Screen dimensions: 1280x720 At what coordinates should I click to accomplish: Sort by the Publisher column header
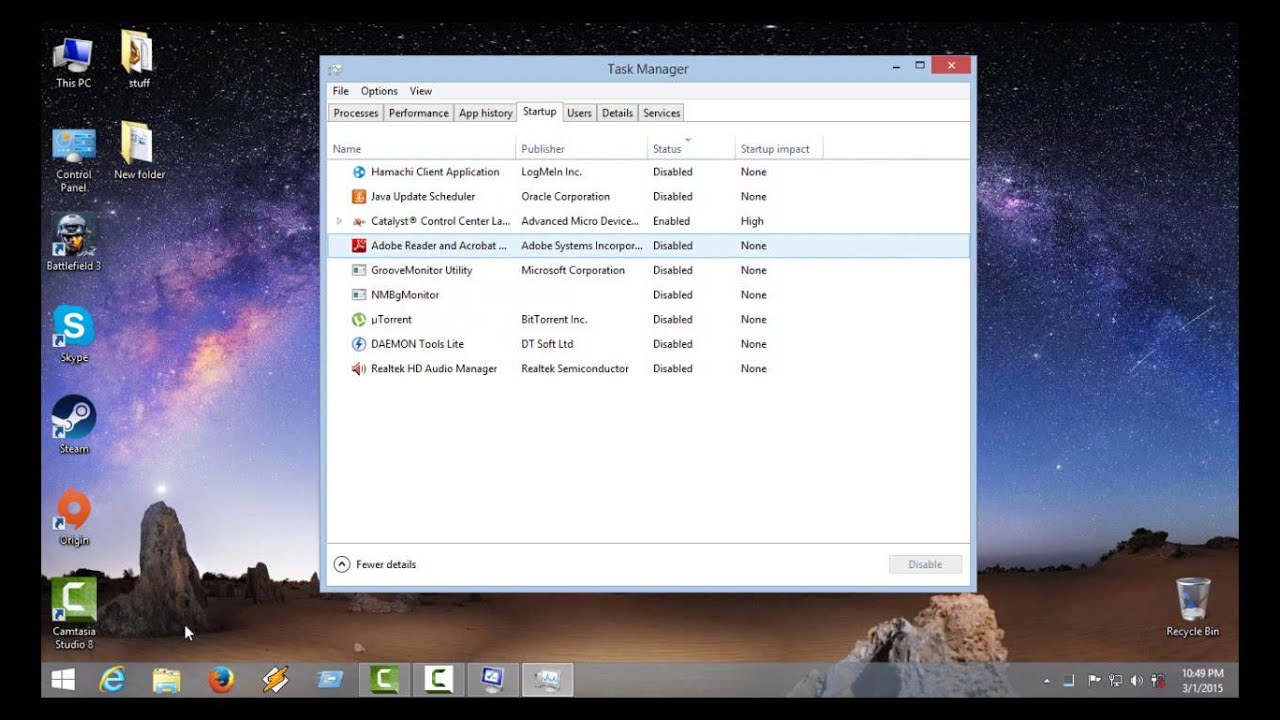[x=582, y=148]
